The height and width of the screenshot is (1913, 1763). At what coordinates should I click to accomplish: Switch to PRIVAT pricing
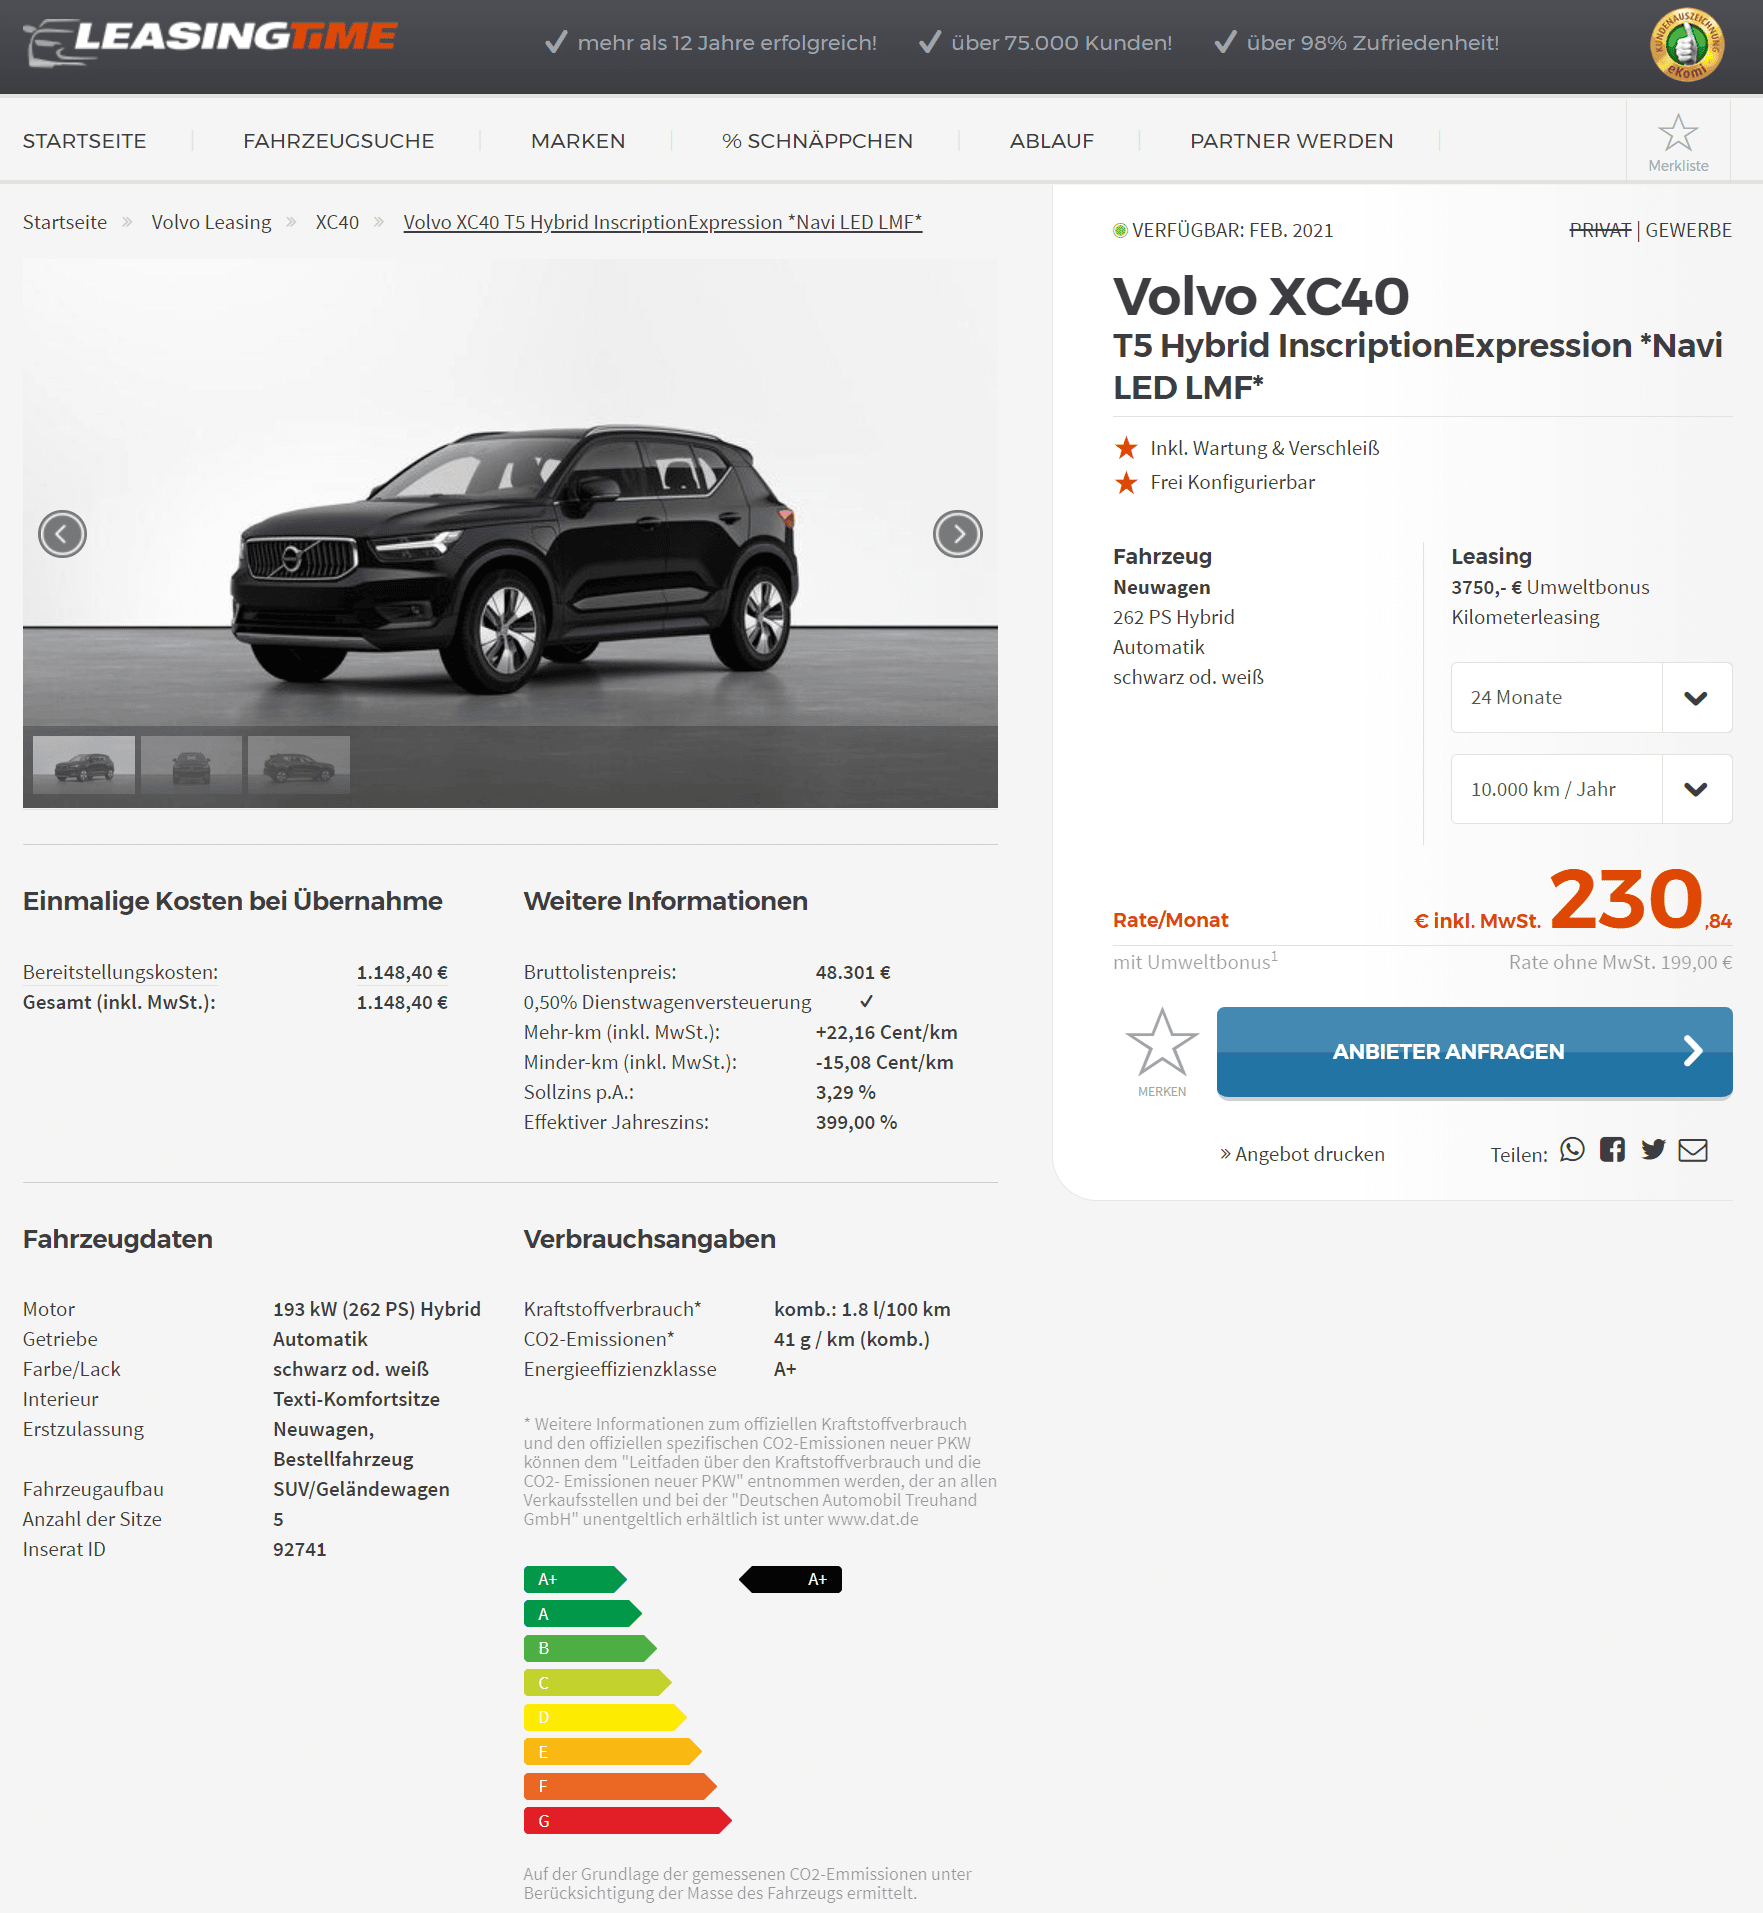tap(1600, 230)
